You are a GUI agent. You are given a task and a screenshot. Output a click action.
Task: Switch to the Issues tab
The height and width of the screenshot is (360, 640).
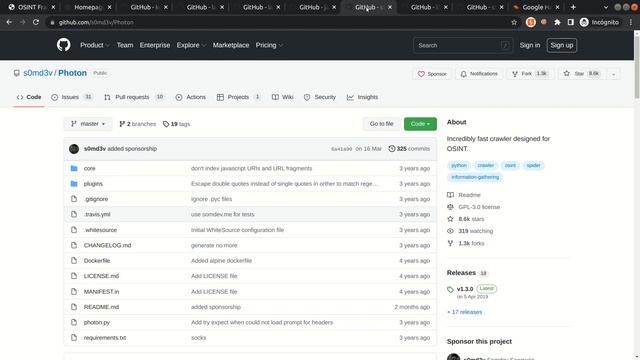[72, 97]
